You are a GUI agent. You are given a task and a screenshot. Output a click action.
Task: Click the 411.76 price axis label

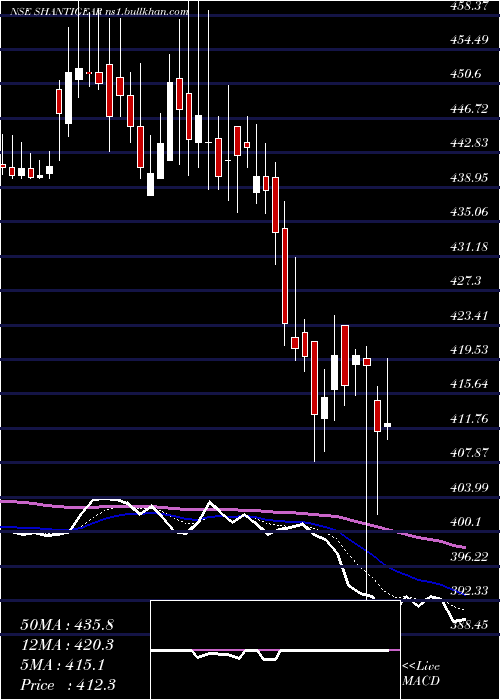click(469, 419)
